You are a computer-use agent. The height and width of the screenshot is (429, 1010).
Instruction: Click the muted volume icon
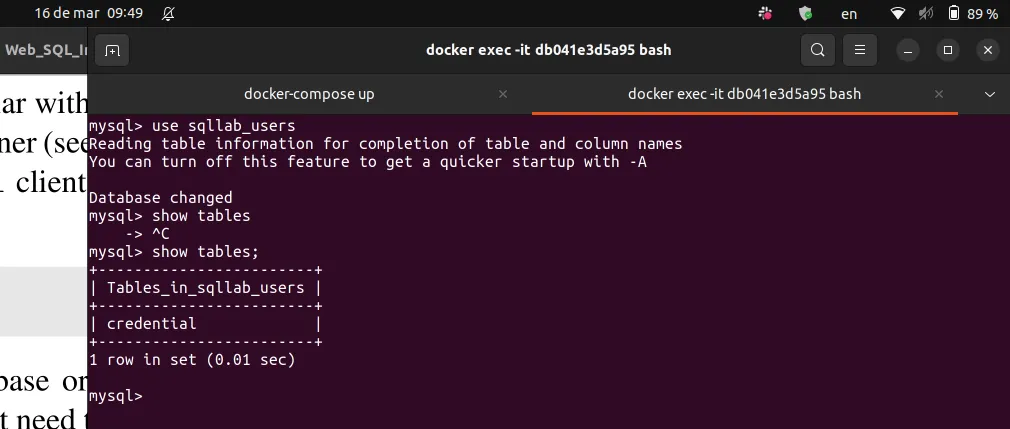[926, 14]
